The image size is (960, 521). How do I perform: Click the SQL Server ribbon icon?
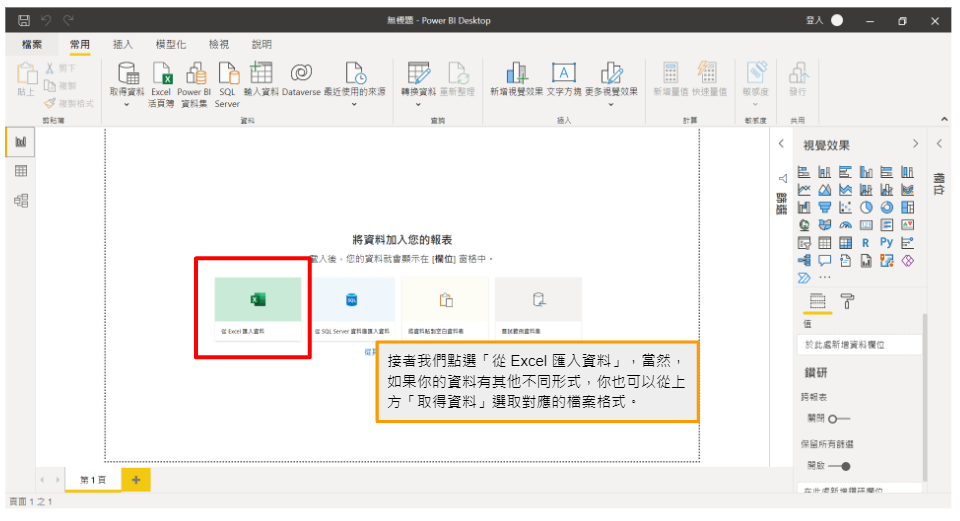[x=228, y=73]
